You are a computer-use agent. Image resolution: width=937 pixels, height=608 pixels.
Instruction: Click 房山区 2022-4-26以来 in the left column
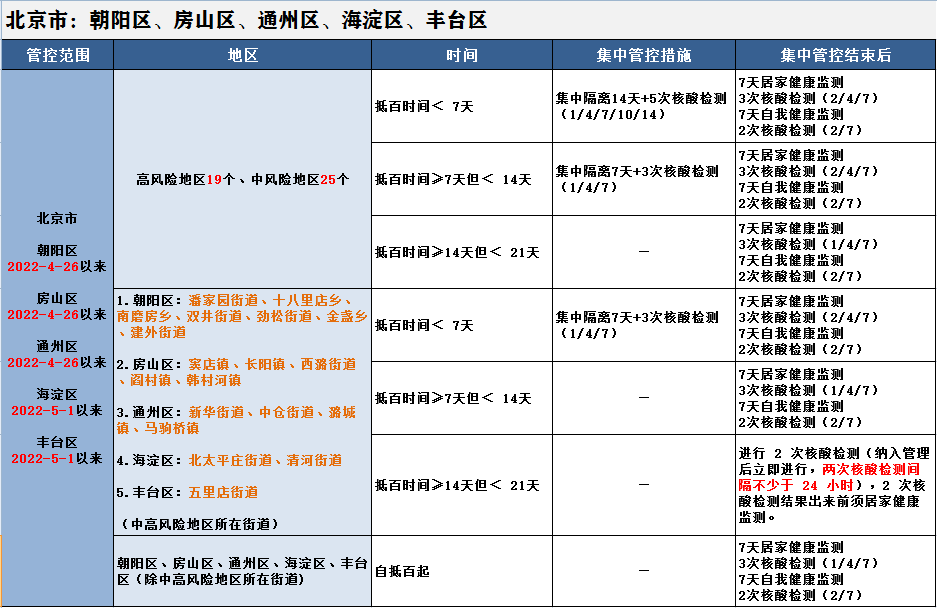(x=57, y=306)
